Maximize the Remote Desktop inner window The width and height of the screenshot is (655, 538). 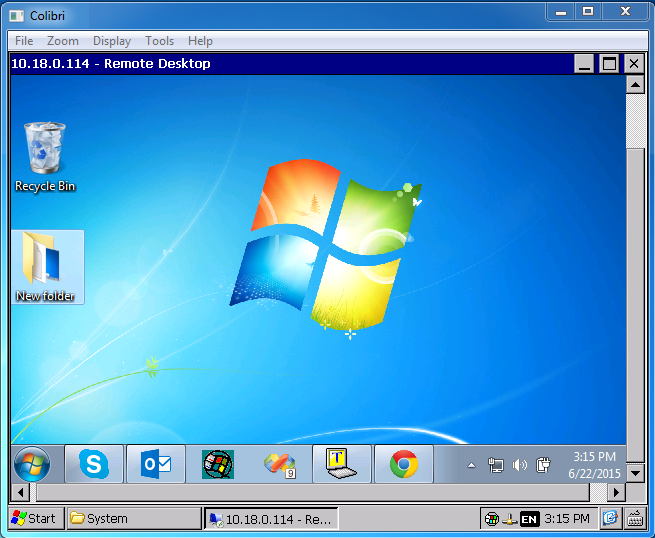click(609, 64)
